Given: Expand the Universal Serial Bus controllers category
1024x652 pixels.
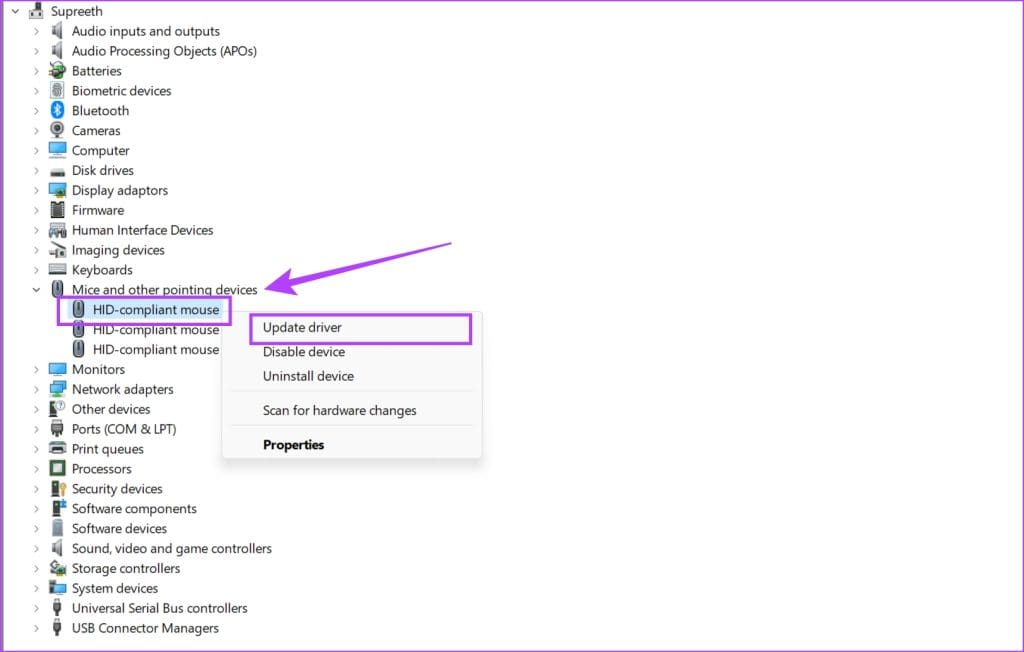Looking at the screenshot, I should pyautogui.click(x=36, y=608).
